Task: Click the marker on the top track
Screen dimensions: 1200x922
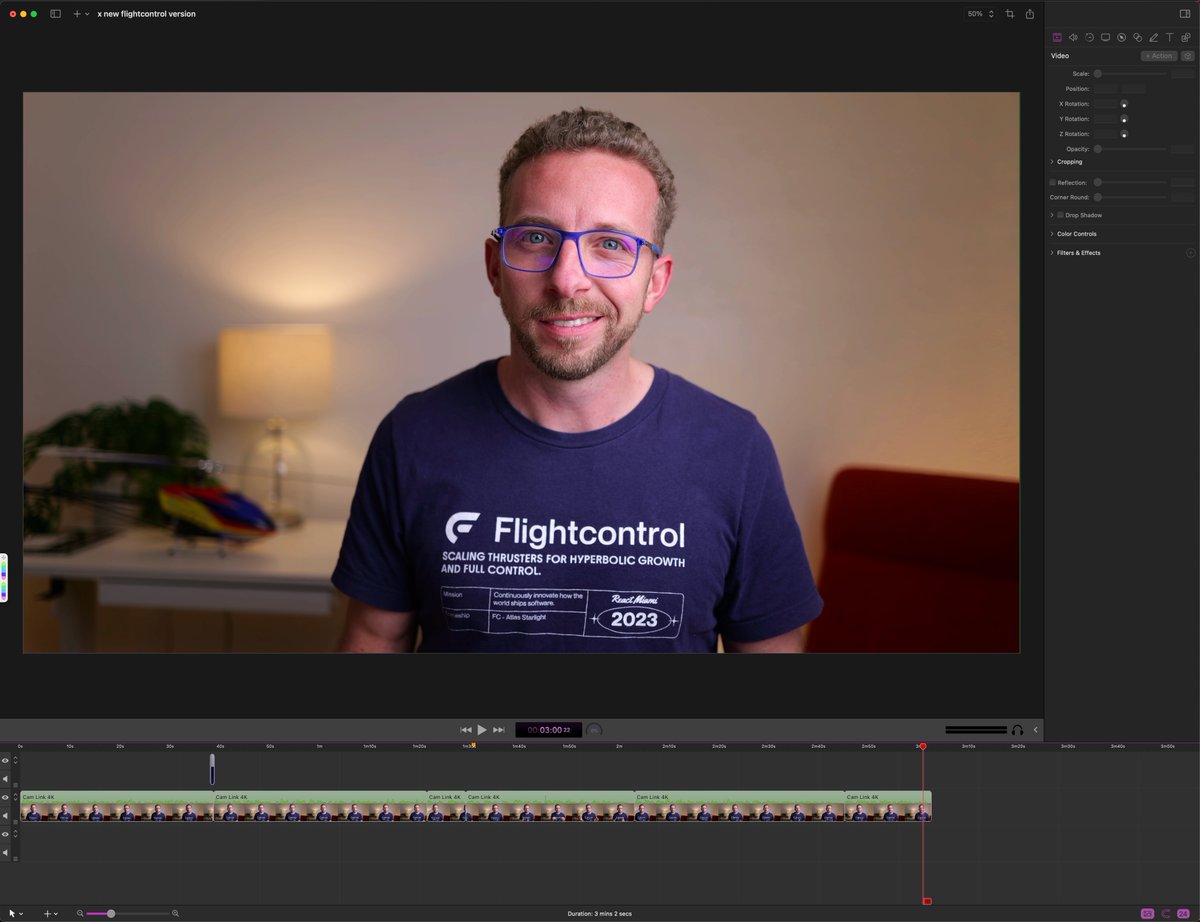Action: [x=212, y=769]
